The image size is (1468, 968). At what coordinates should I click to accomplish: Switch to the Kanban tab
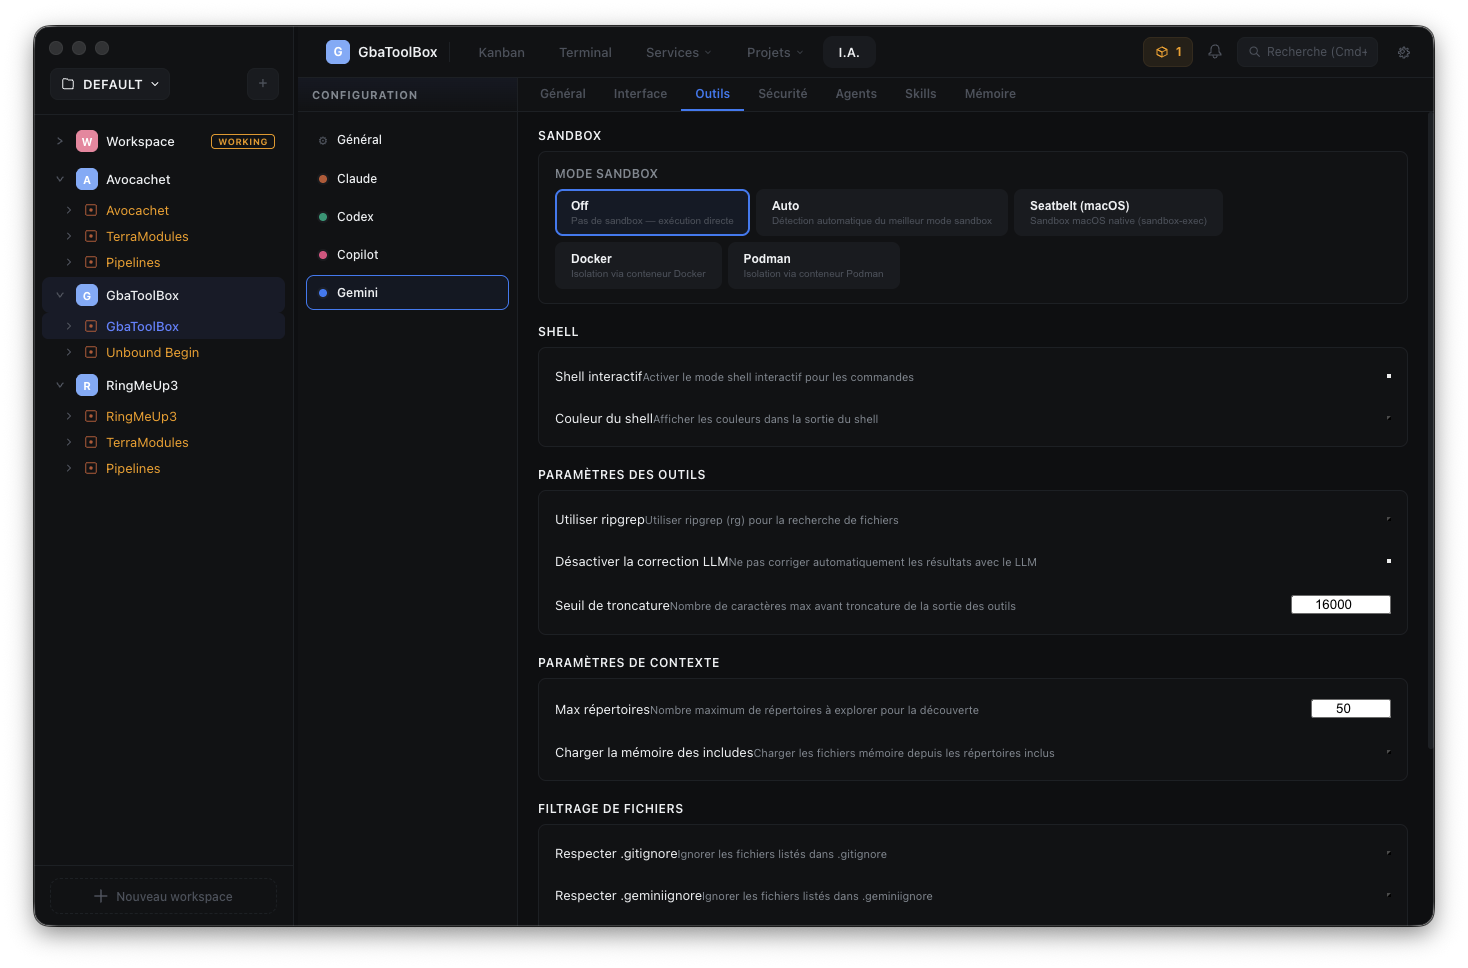pos(501,53)
